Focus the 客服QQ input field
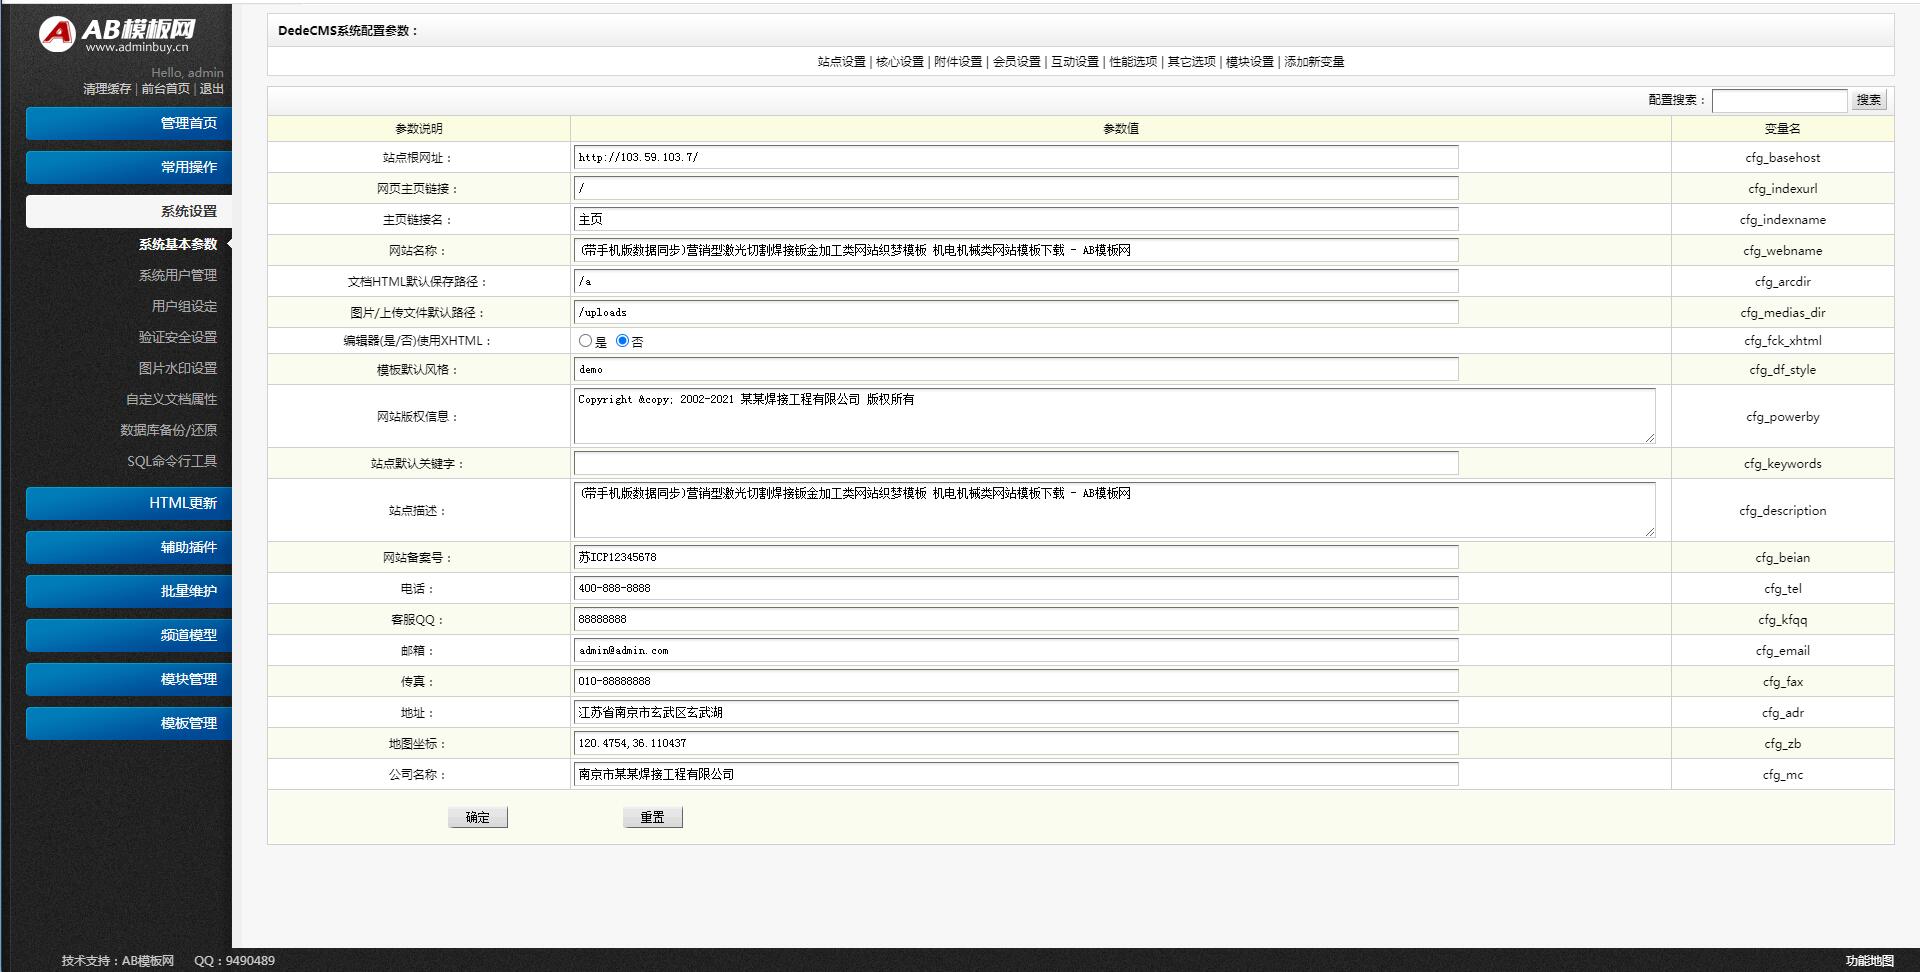 [1016, 619]
